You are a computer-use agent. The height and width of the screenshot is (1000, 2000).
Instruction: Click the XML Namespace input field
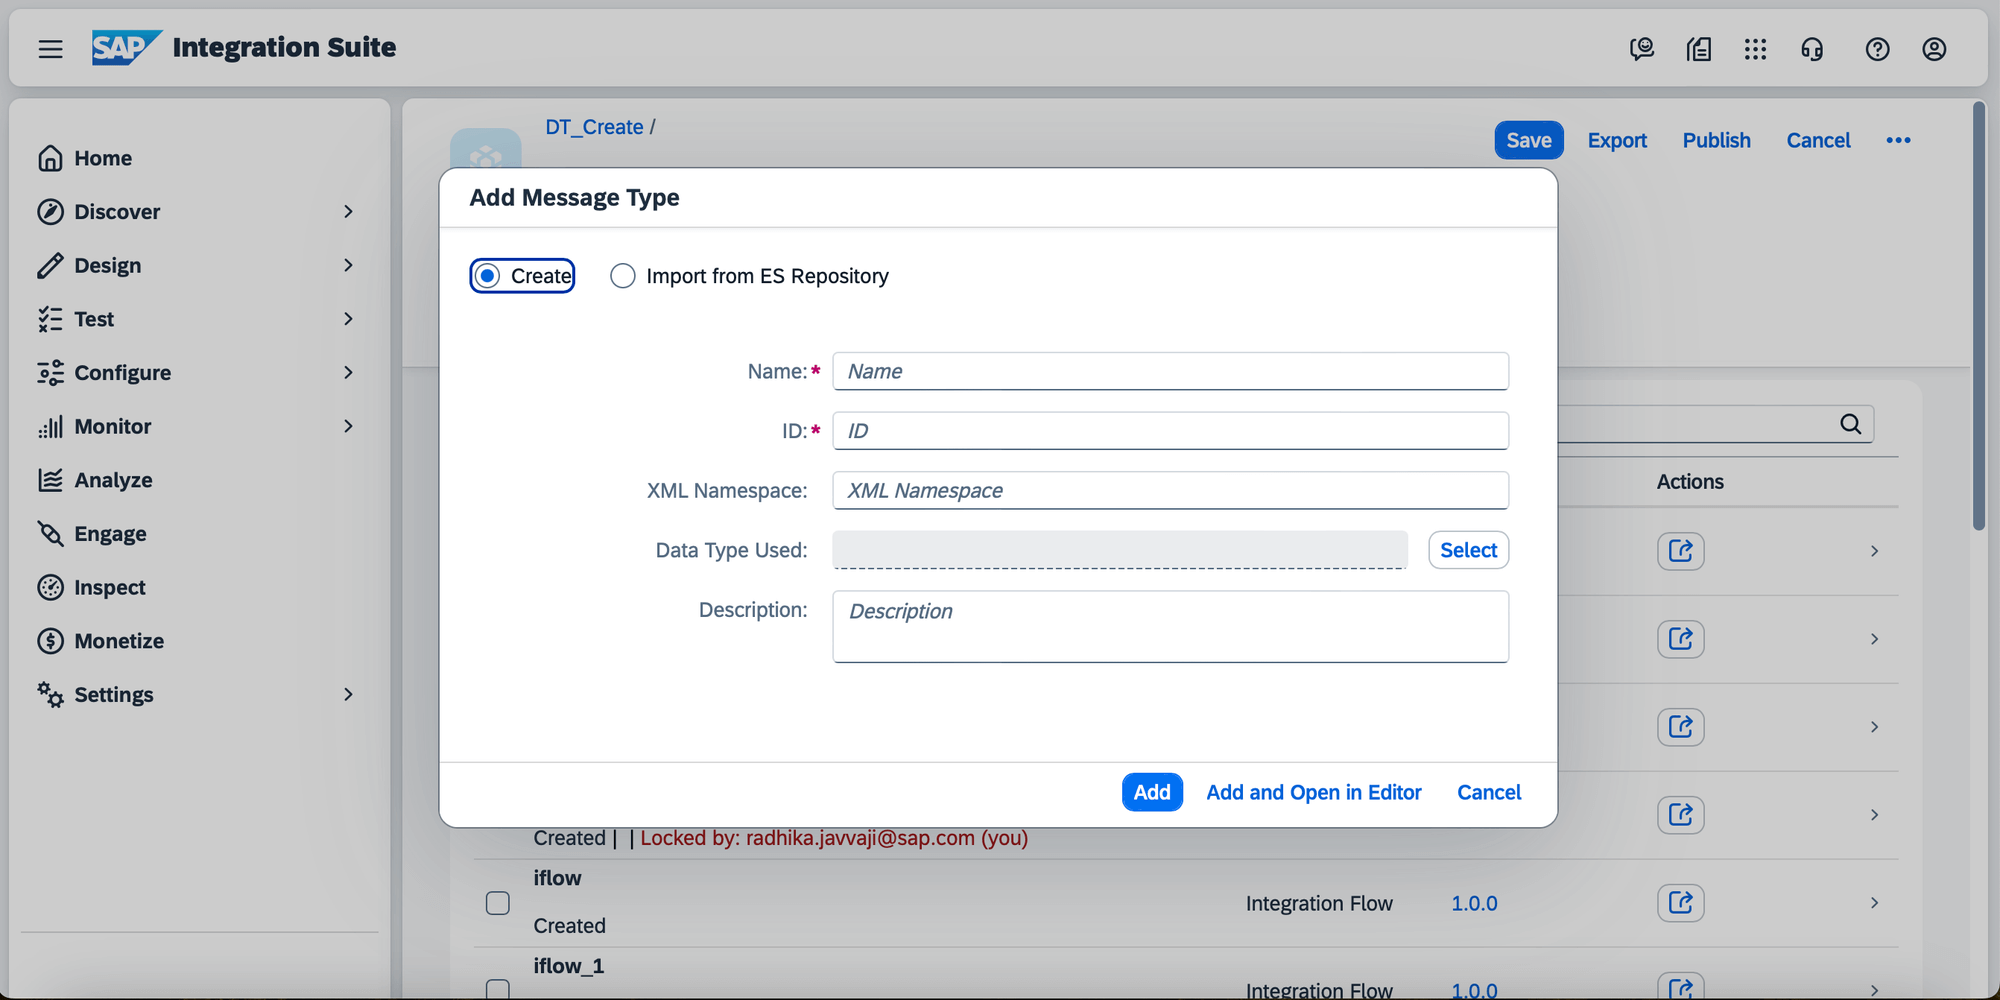[1170, 490]
